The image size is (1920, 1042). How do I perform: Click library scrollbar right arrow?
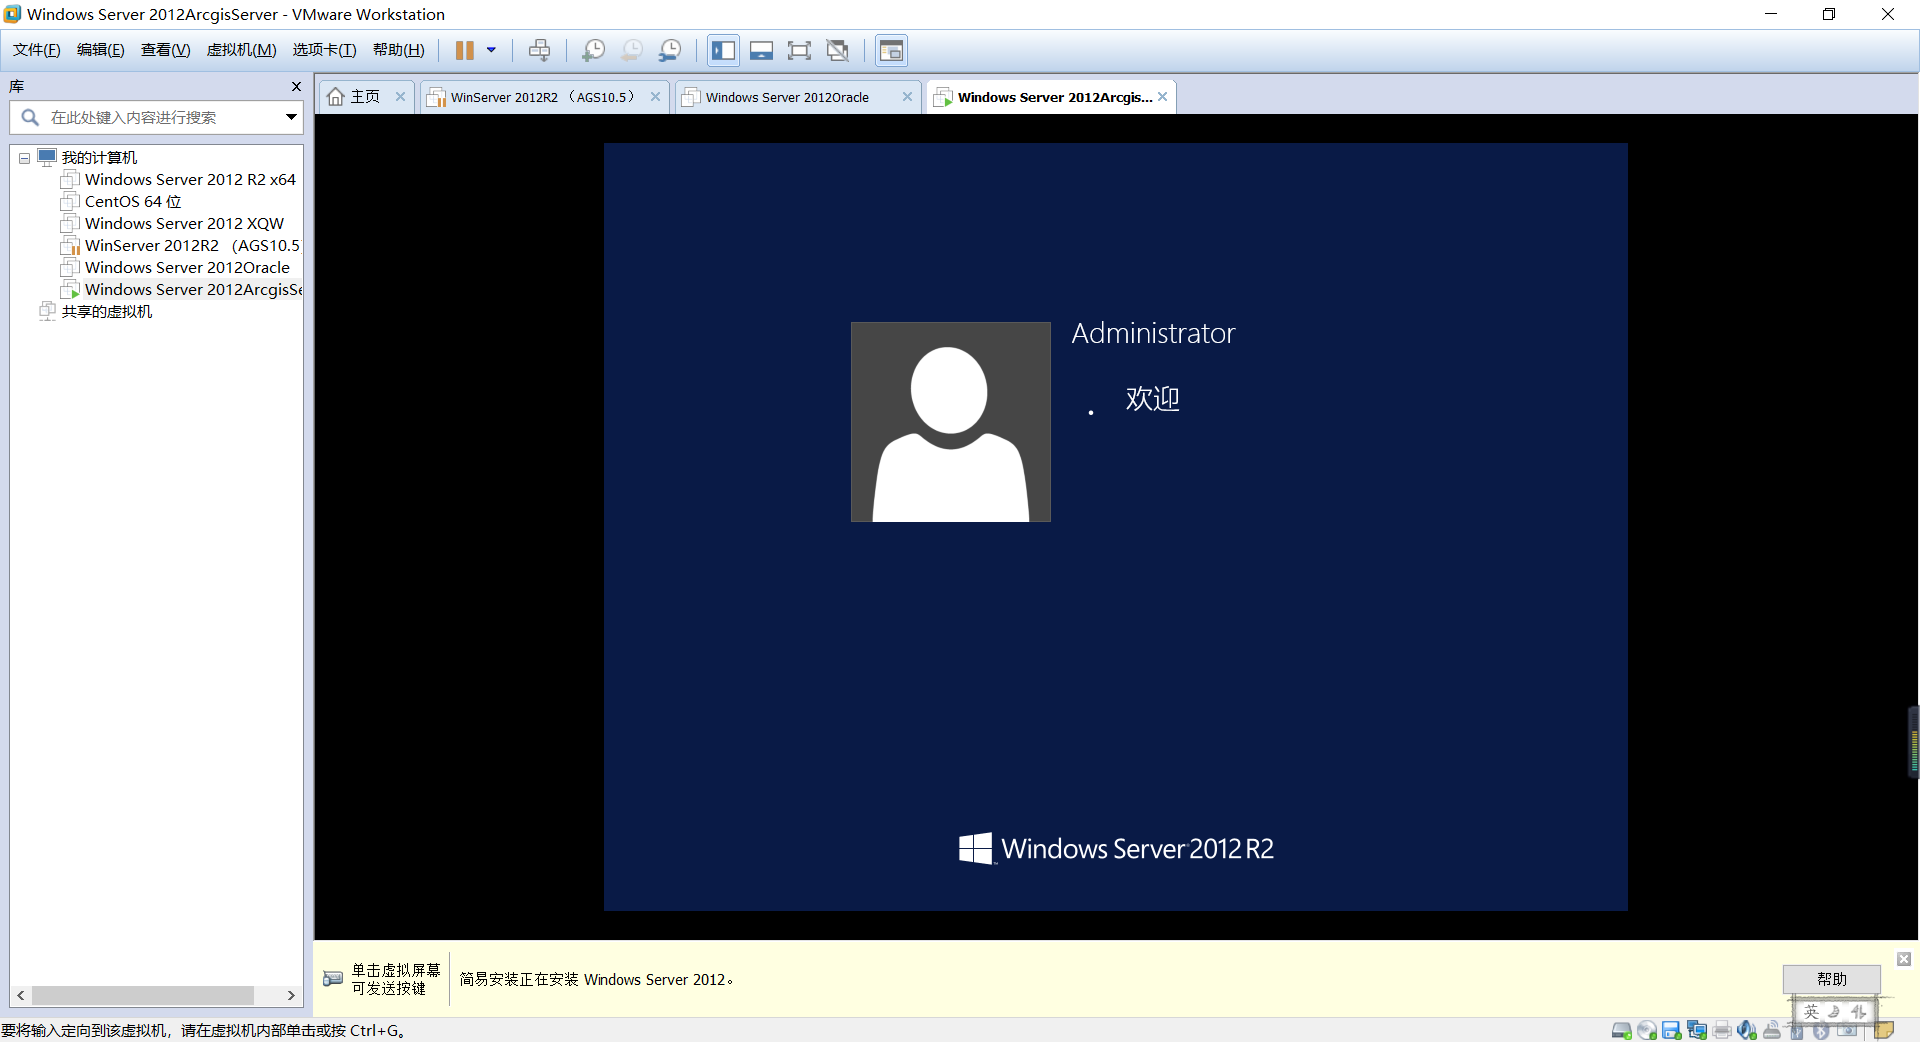click(291, 996)
